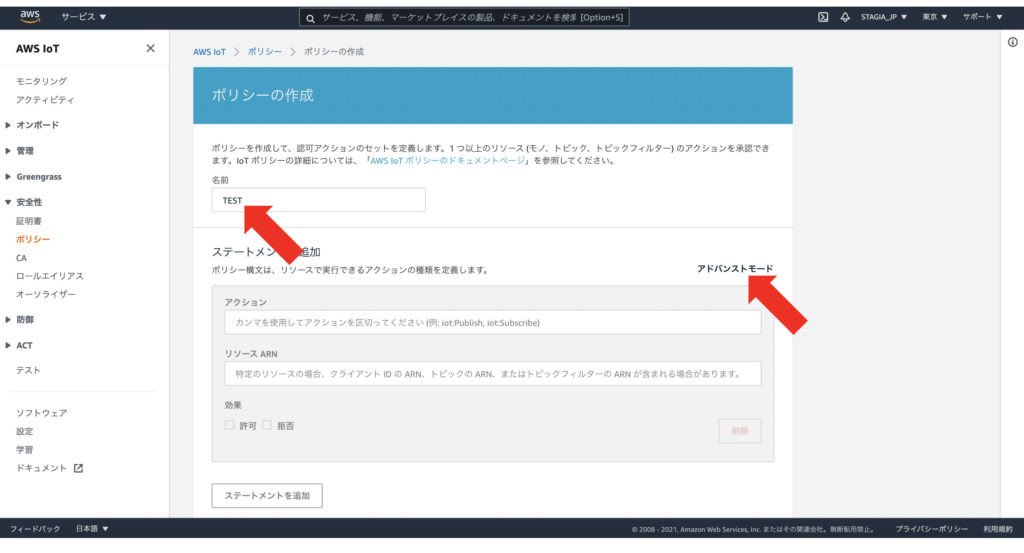Click the ステートメントを追加 button
1024x553 pixels.
[x=267, y=495]
